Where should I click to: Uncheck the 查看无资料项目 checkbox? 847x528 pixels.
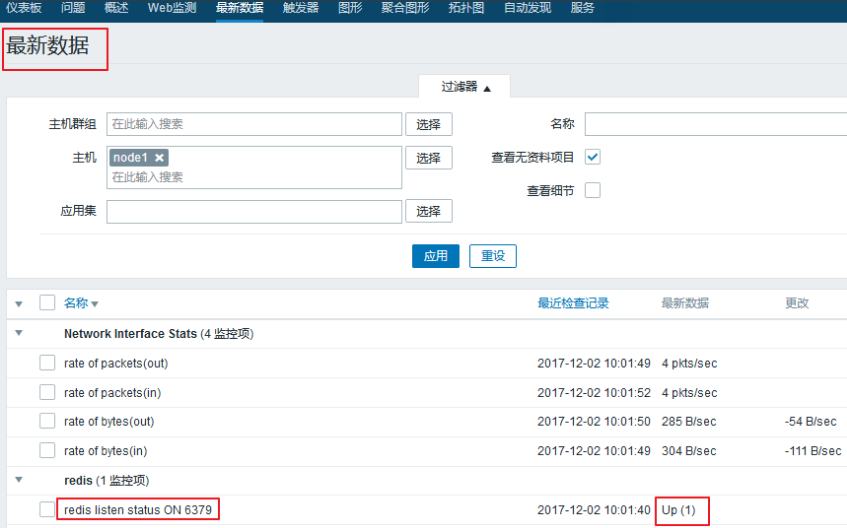pos(593,157)
